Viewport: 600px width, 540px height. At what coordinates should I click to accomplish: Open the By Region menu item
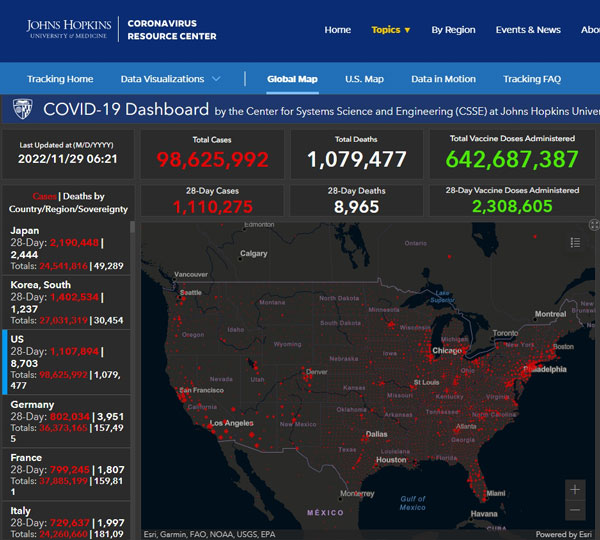pyautogui.click(x=453, y=30)
